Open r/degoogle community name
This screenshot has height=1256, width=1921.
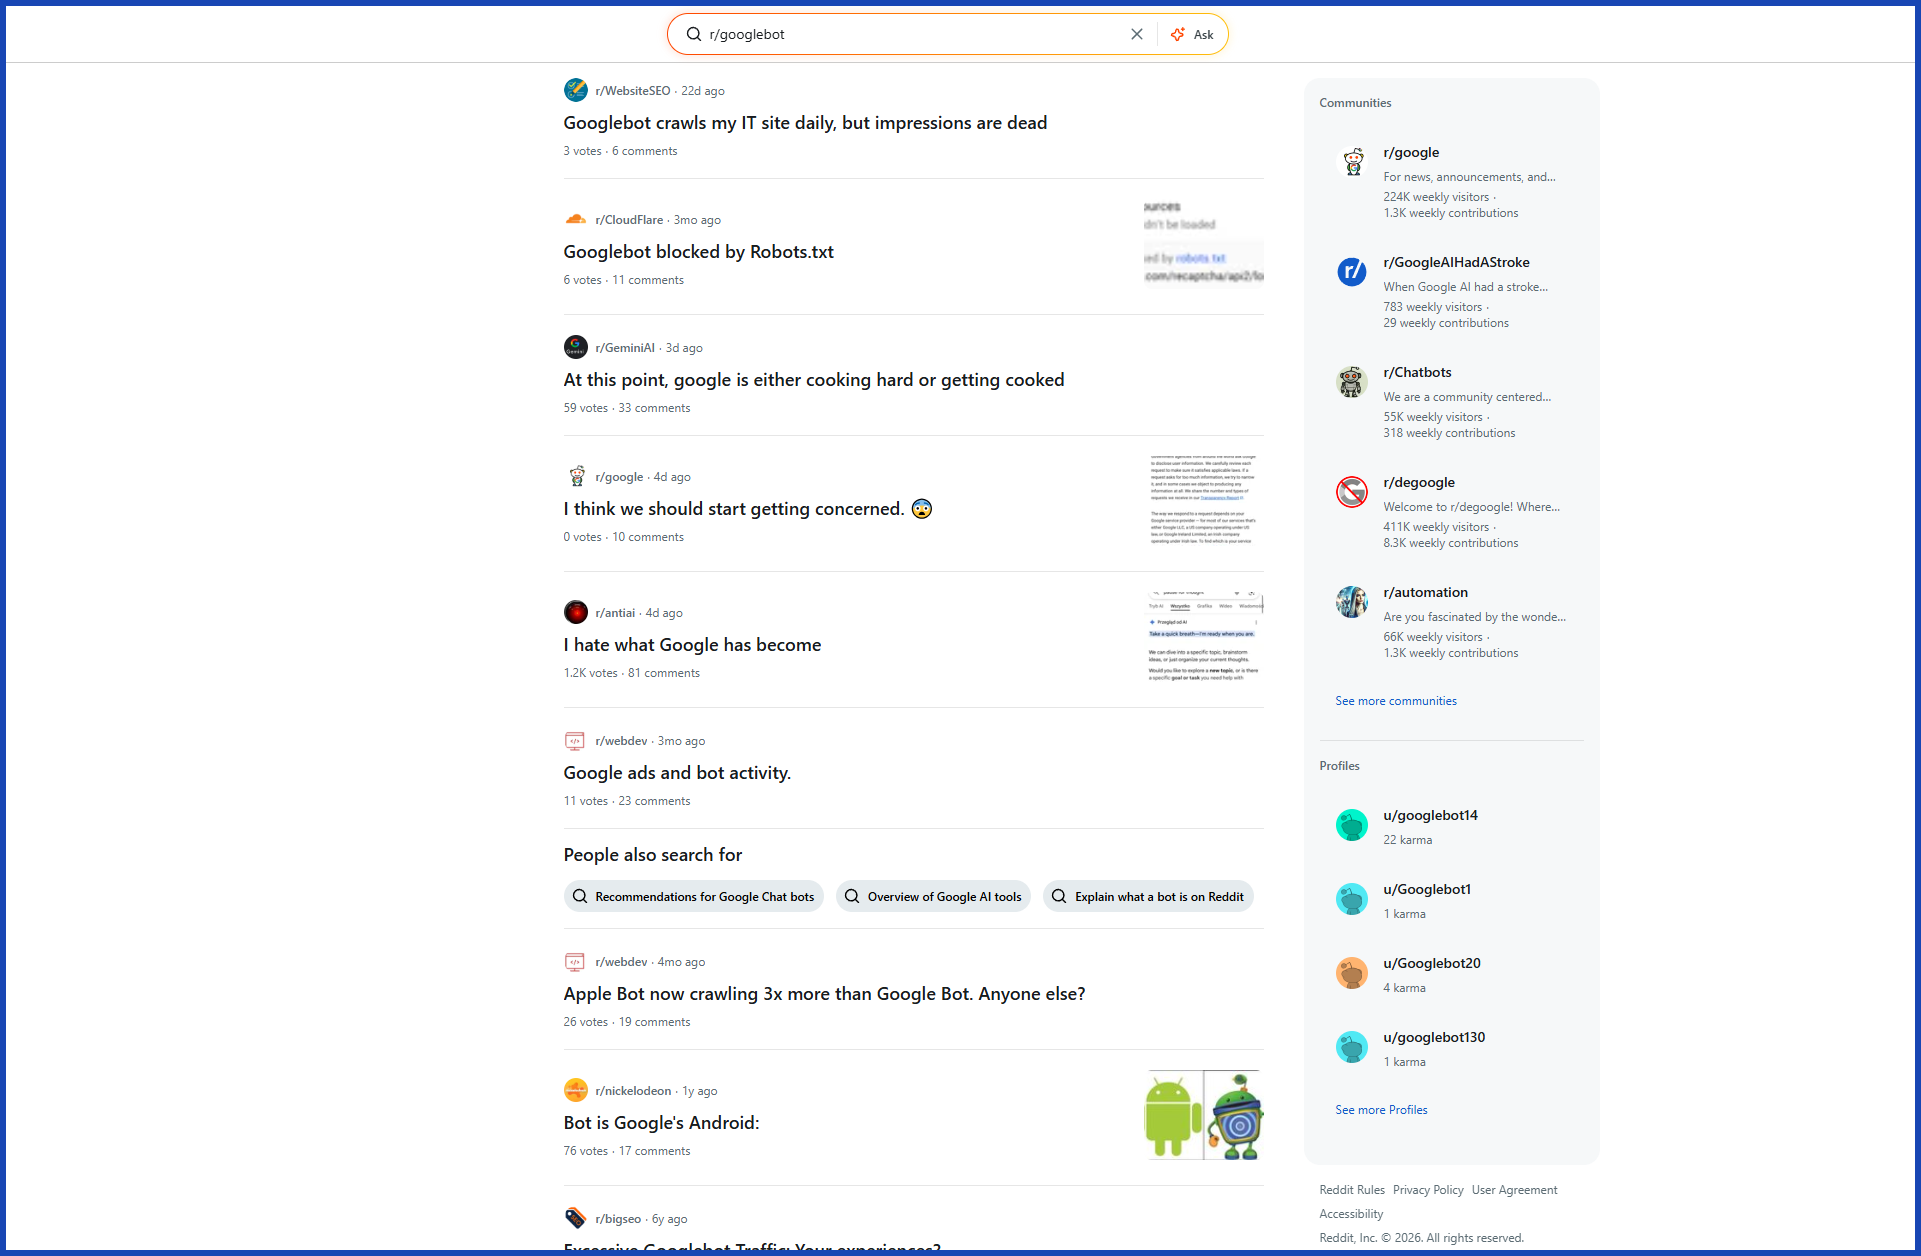pos(1419,482)
